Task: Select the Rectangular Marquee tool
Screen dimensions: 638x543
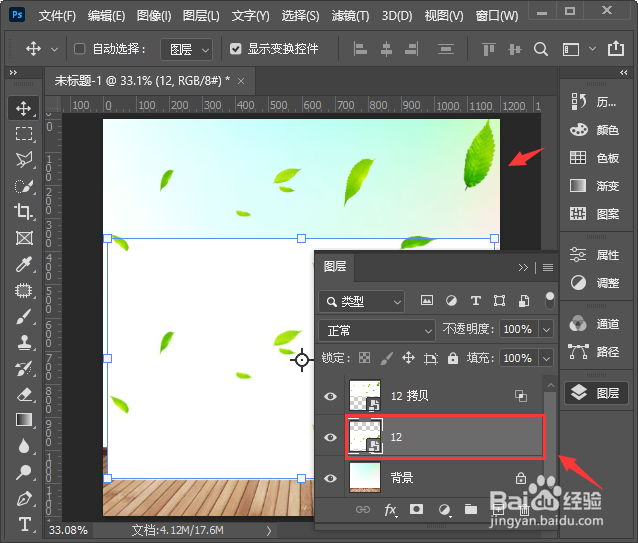Action: coord(24,134)
